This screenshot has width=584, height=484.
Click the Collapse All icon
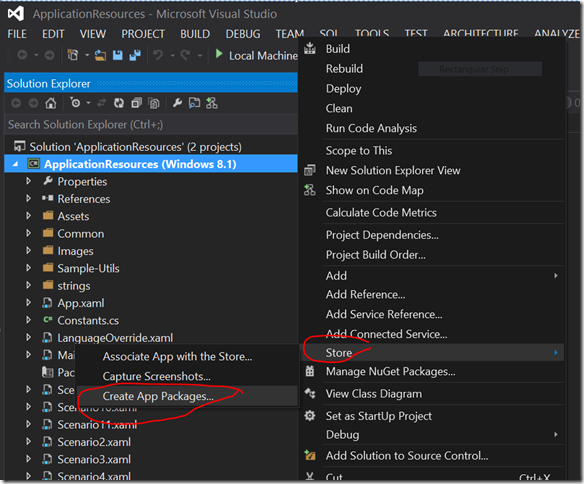point(137,103)
